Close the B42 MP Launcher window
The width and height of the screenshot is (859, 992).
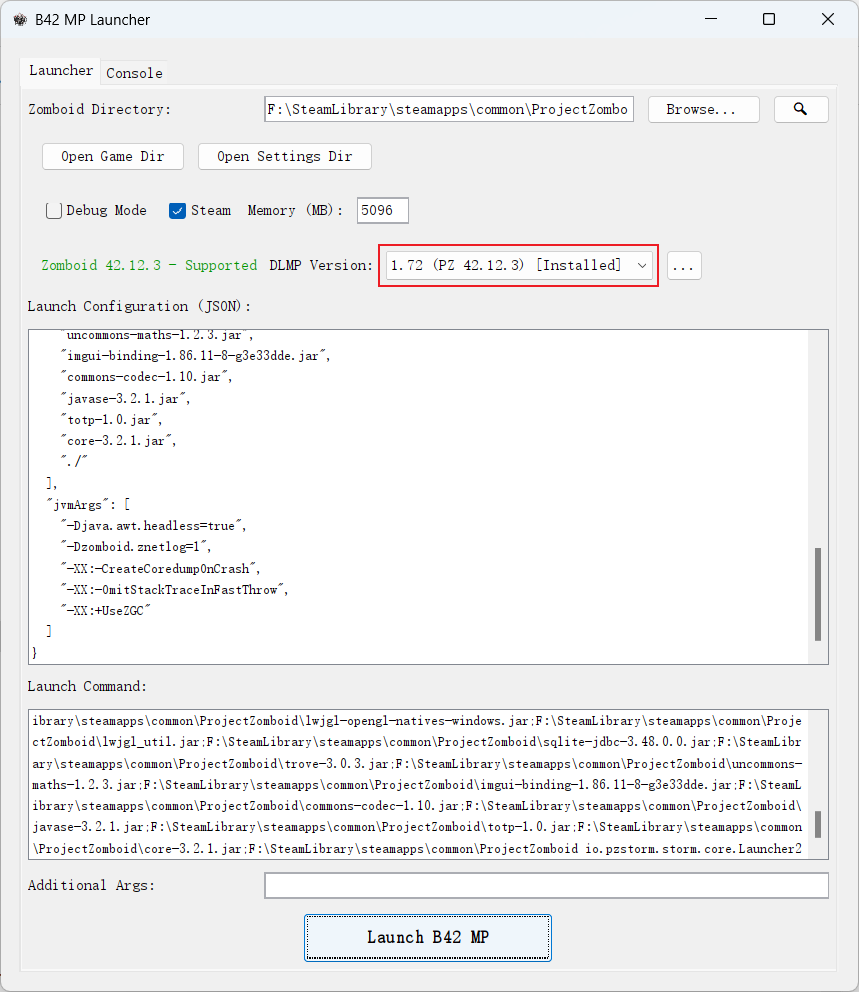pyautogui.click(x=827, y=20)
